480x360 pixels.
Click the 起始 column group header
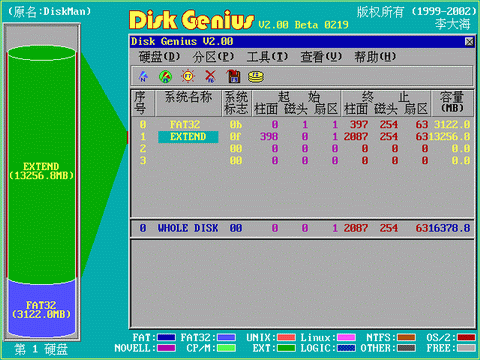(299, 97)
